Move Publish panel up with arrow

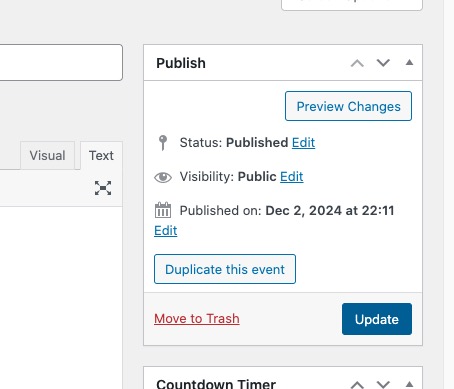pyautogui.click(x=357, y=63)
